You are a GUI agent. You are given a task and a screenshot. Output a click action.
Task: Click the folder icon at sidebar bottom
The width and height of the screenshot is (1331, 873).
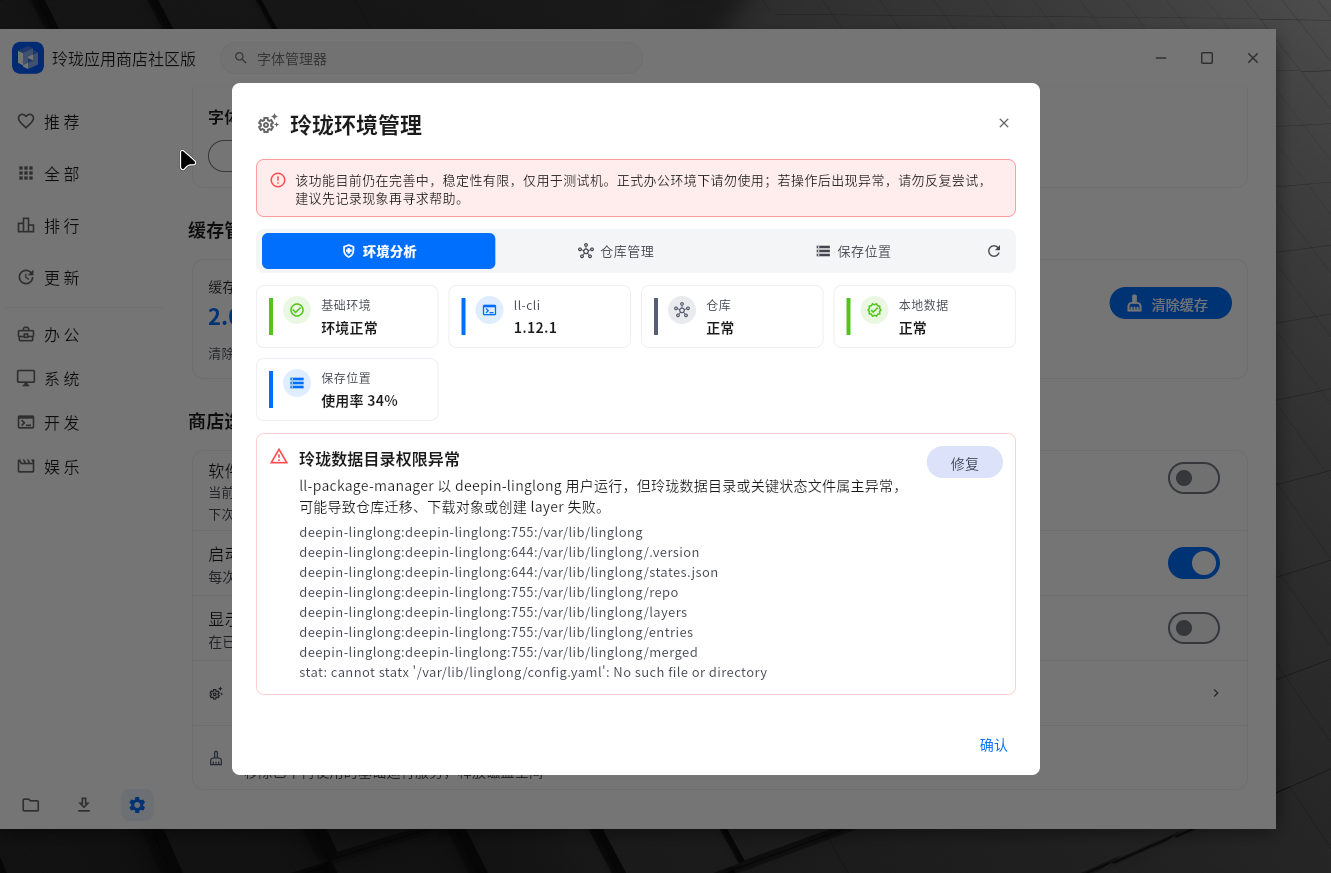click(31, 805)
